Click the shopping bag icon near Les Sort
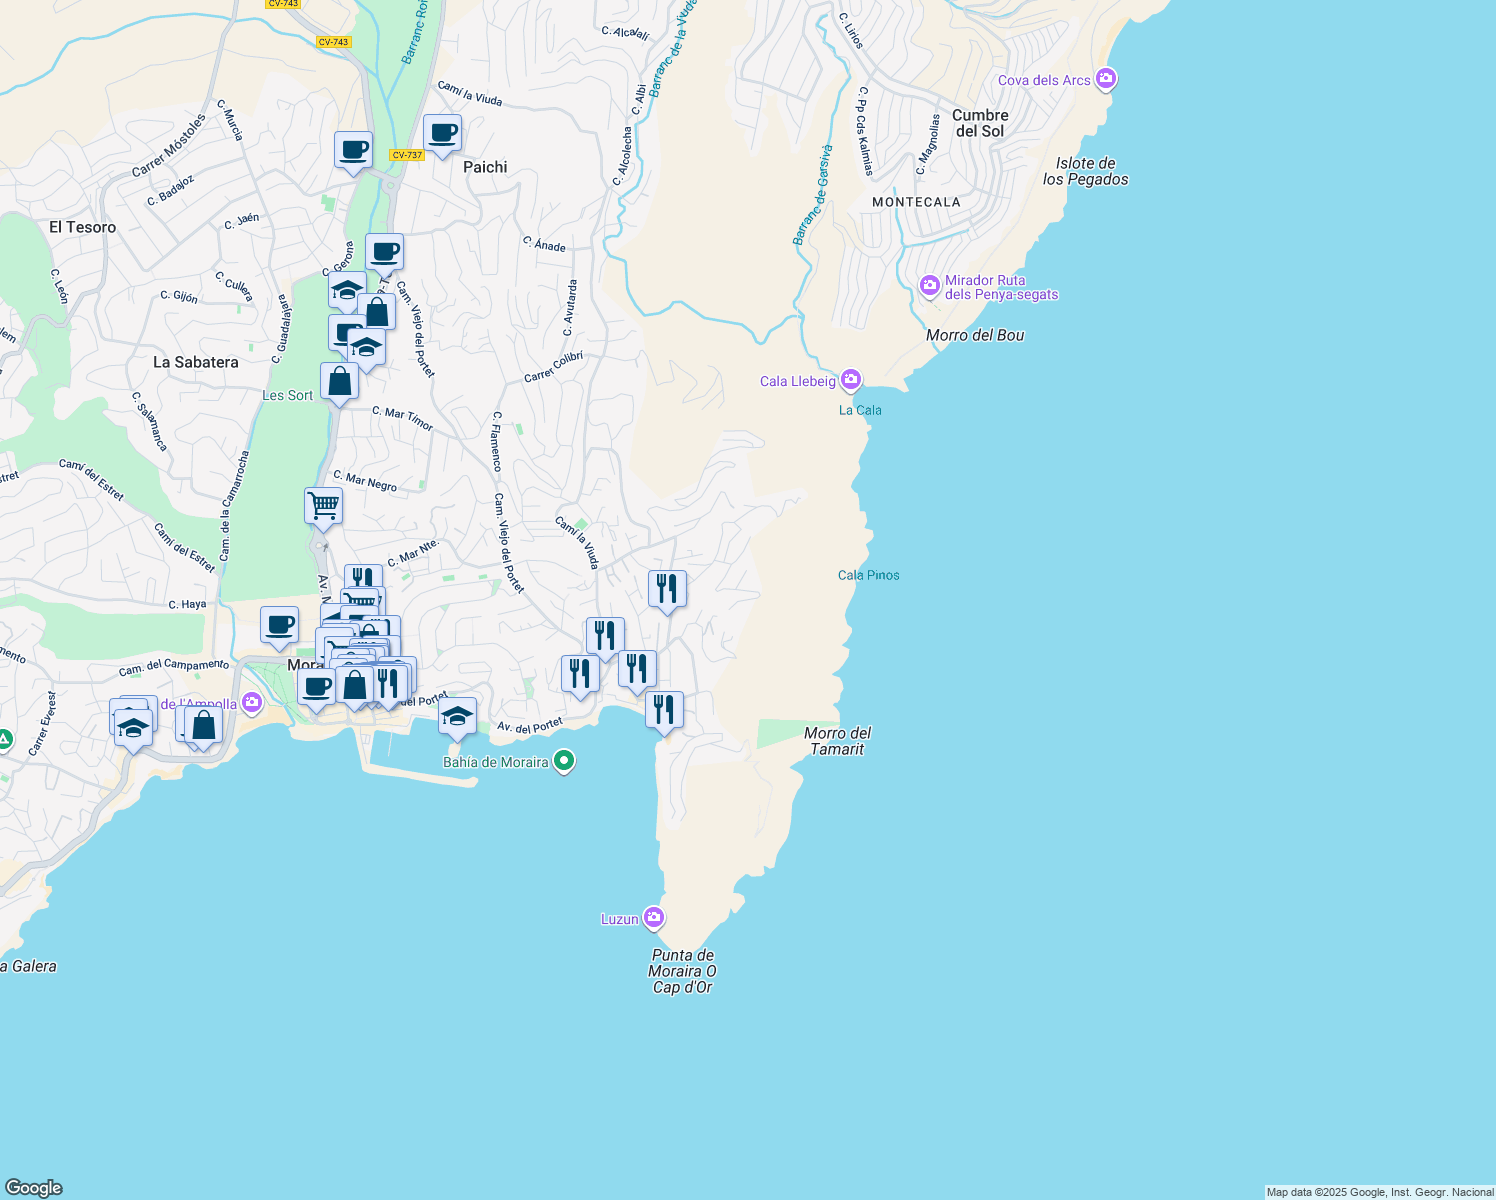 click(339, 381)
